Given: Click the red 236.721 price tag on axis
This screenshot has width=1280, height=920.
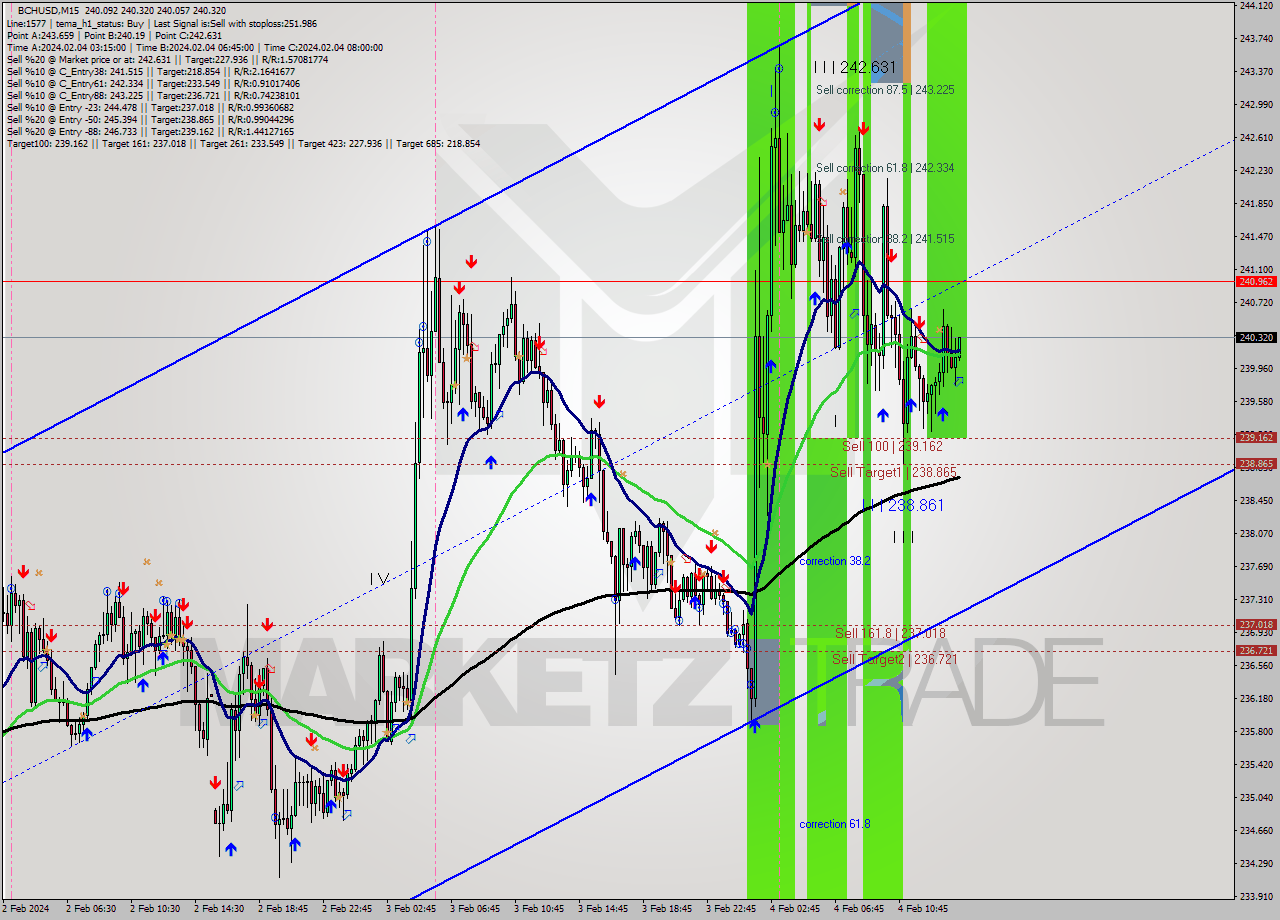Looking at the screenshot, I should (1256, 650).
